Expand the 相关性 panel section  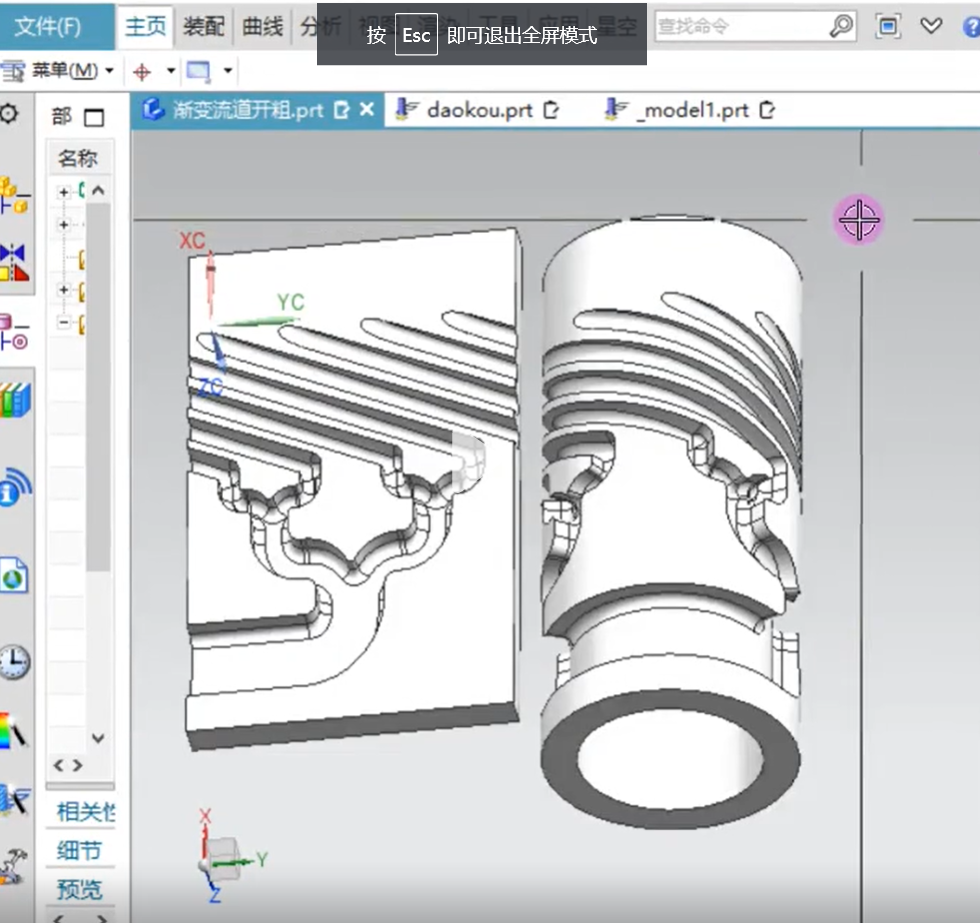click(85, 812)
